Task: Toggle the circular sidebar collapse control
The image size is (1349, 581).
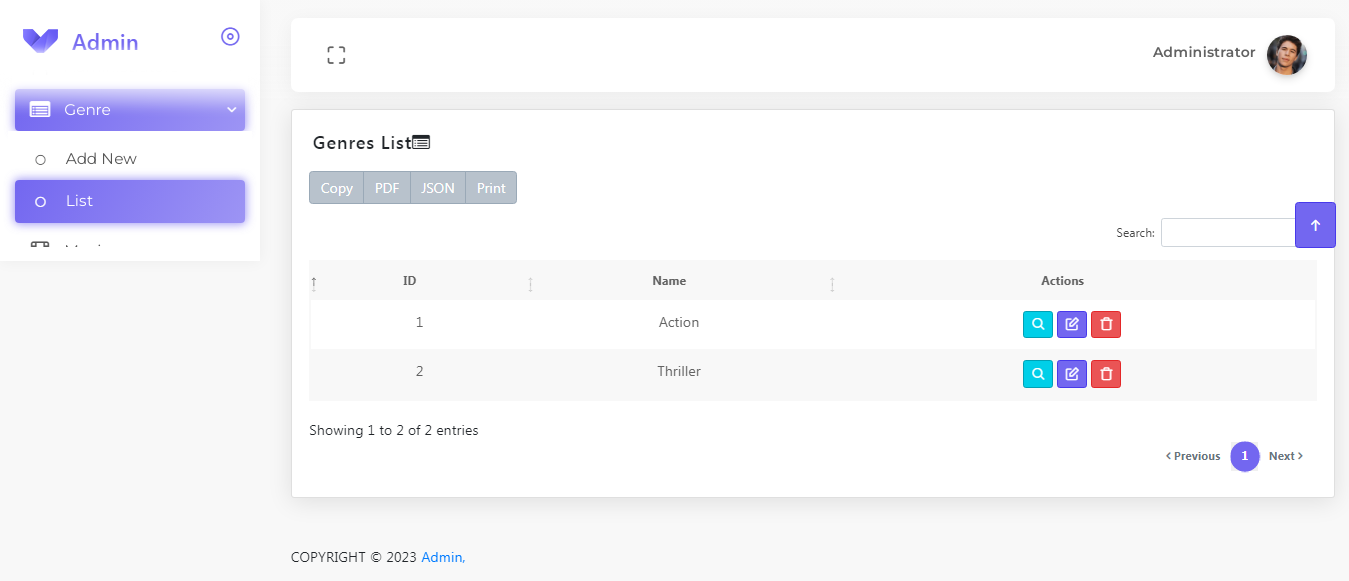Action: click(x=230, y=36)
